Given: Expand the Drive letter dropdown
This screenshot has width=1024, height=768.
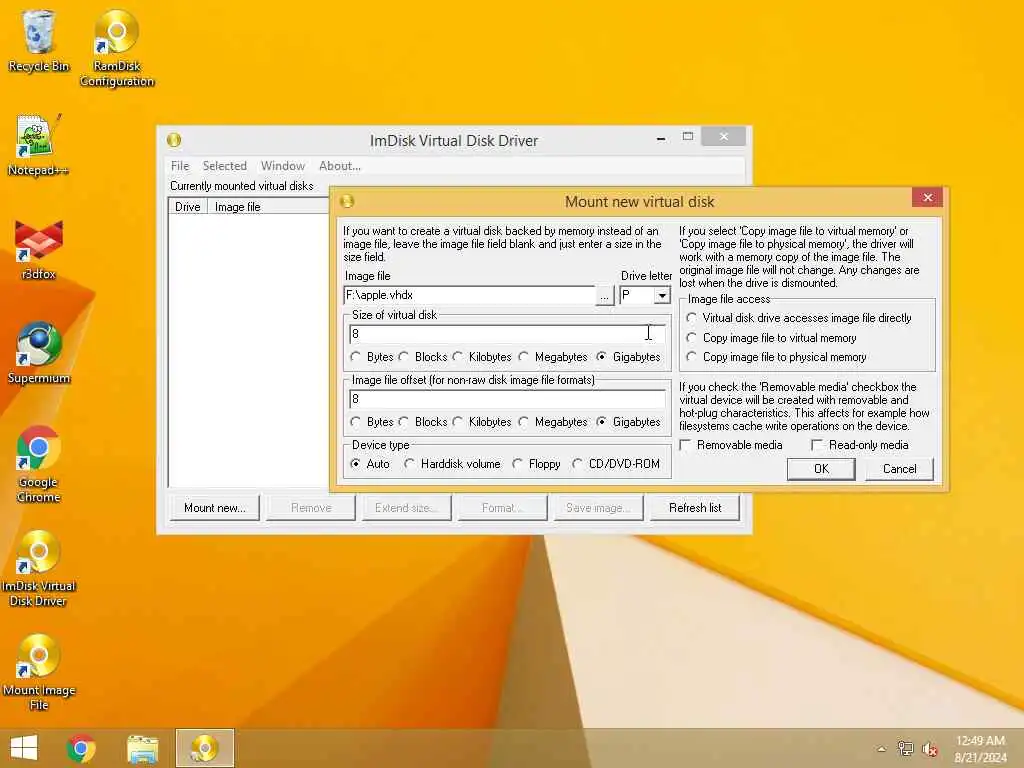Looking at the screenshot, I should [662, 296].
